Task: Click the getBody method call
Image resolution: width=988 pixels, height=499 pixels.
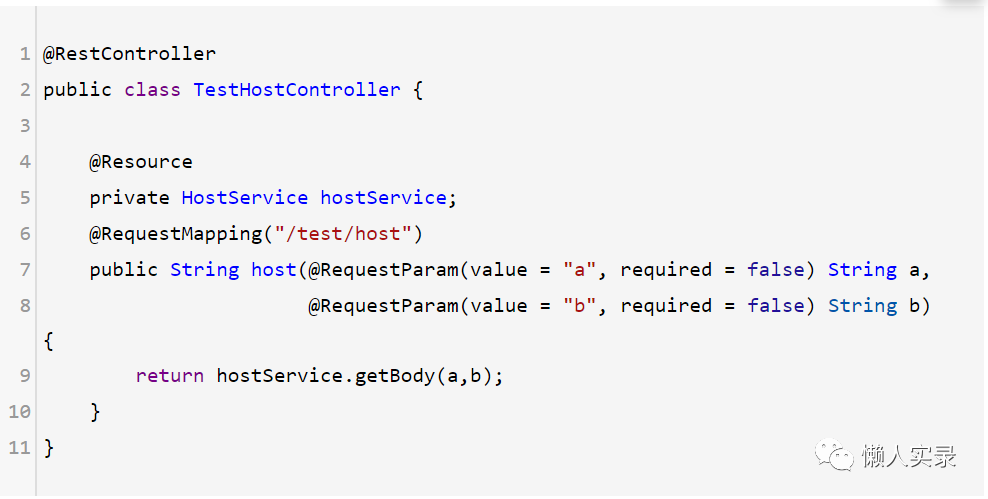Action: [x=395, y=376]
